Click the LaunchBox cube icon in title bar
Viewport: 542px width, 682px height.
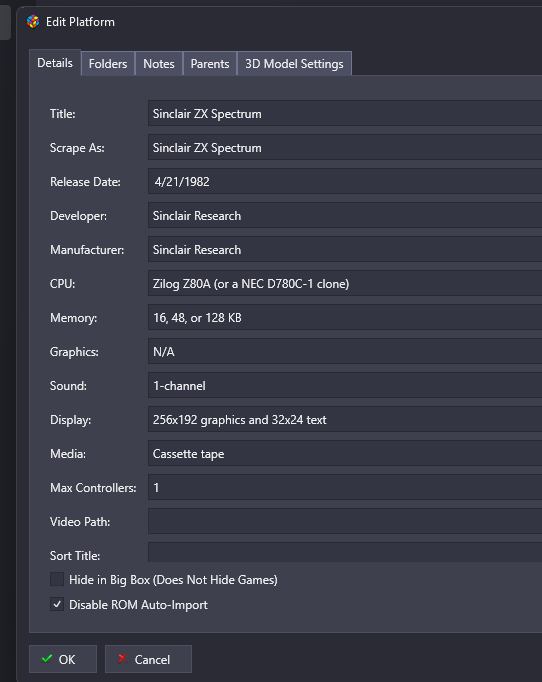(33, 21)
